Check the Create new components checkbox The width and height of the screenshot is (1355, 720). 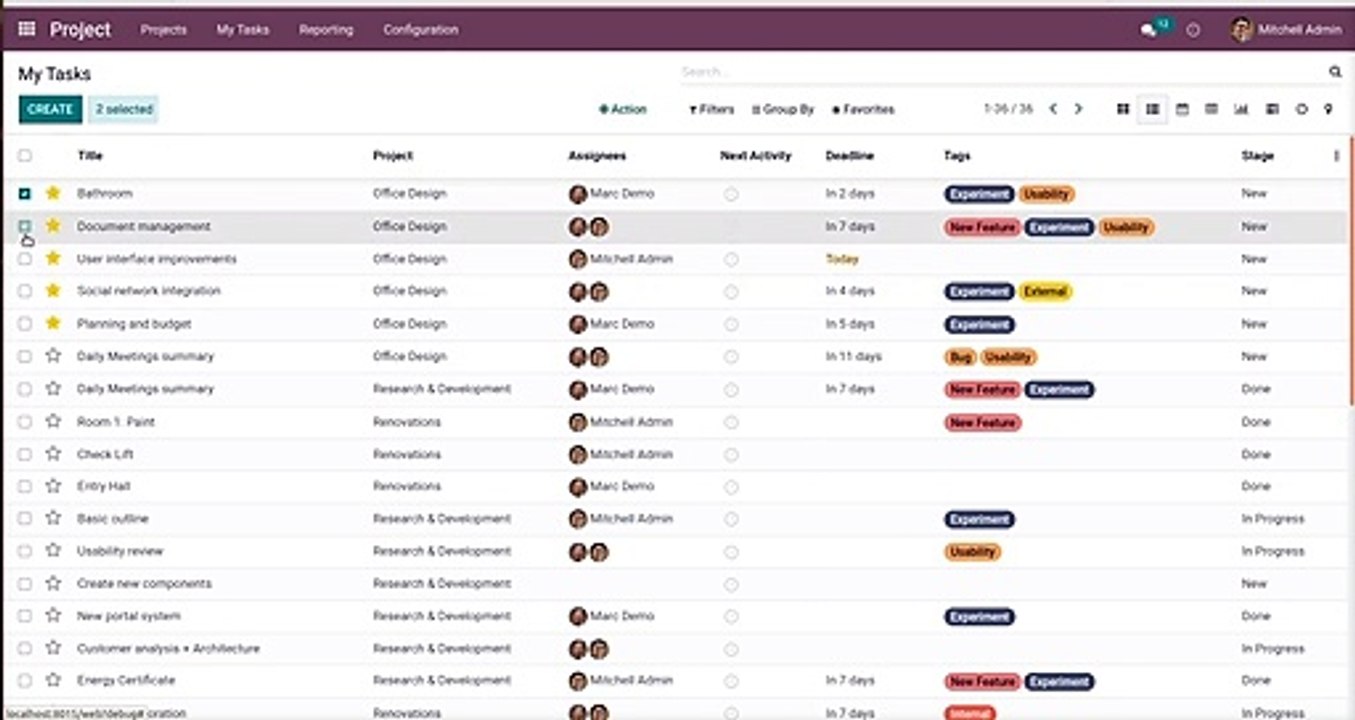(25, 583)
